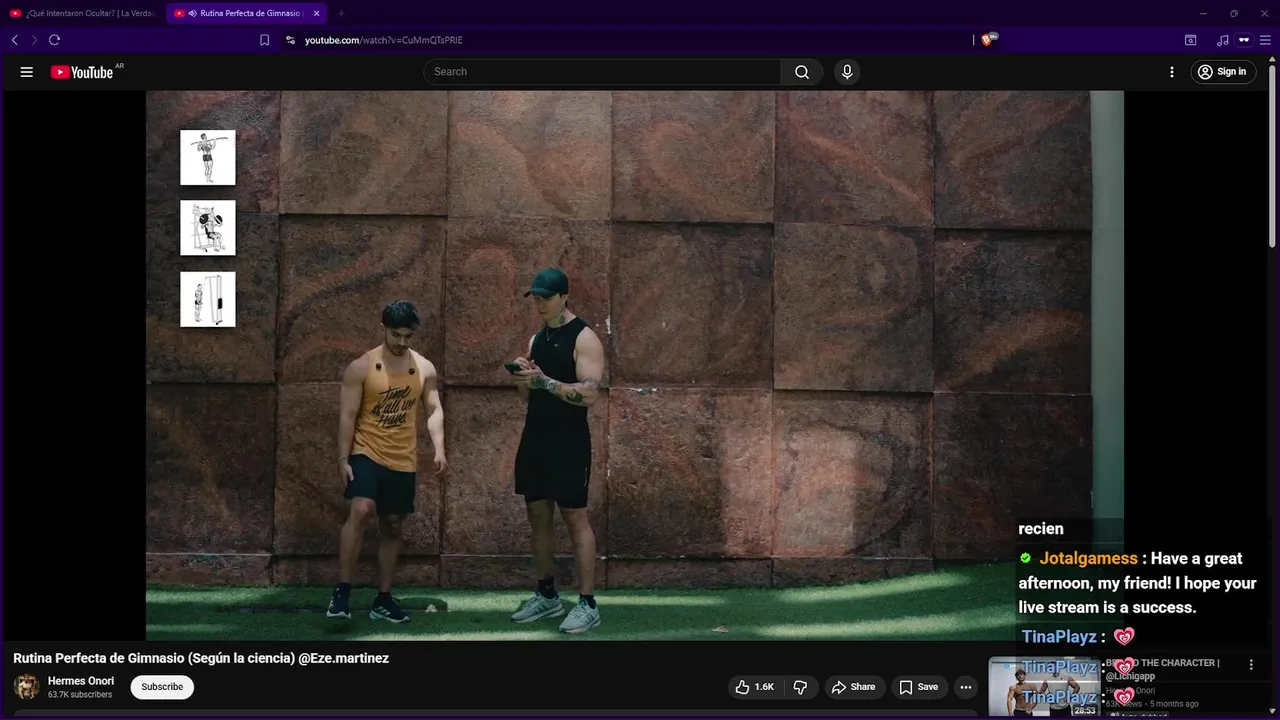Image resolution: width=1280 pixels, height=720 pixels.
Task: Open YouTube settings three-dot menu in header
Action: [1172, 72]
